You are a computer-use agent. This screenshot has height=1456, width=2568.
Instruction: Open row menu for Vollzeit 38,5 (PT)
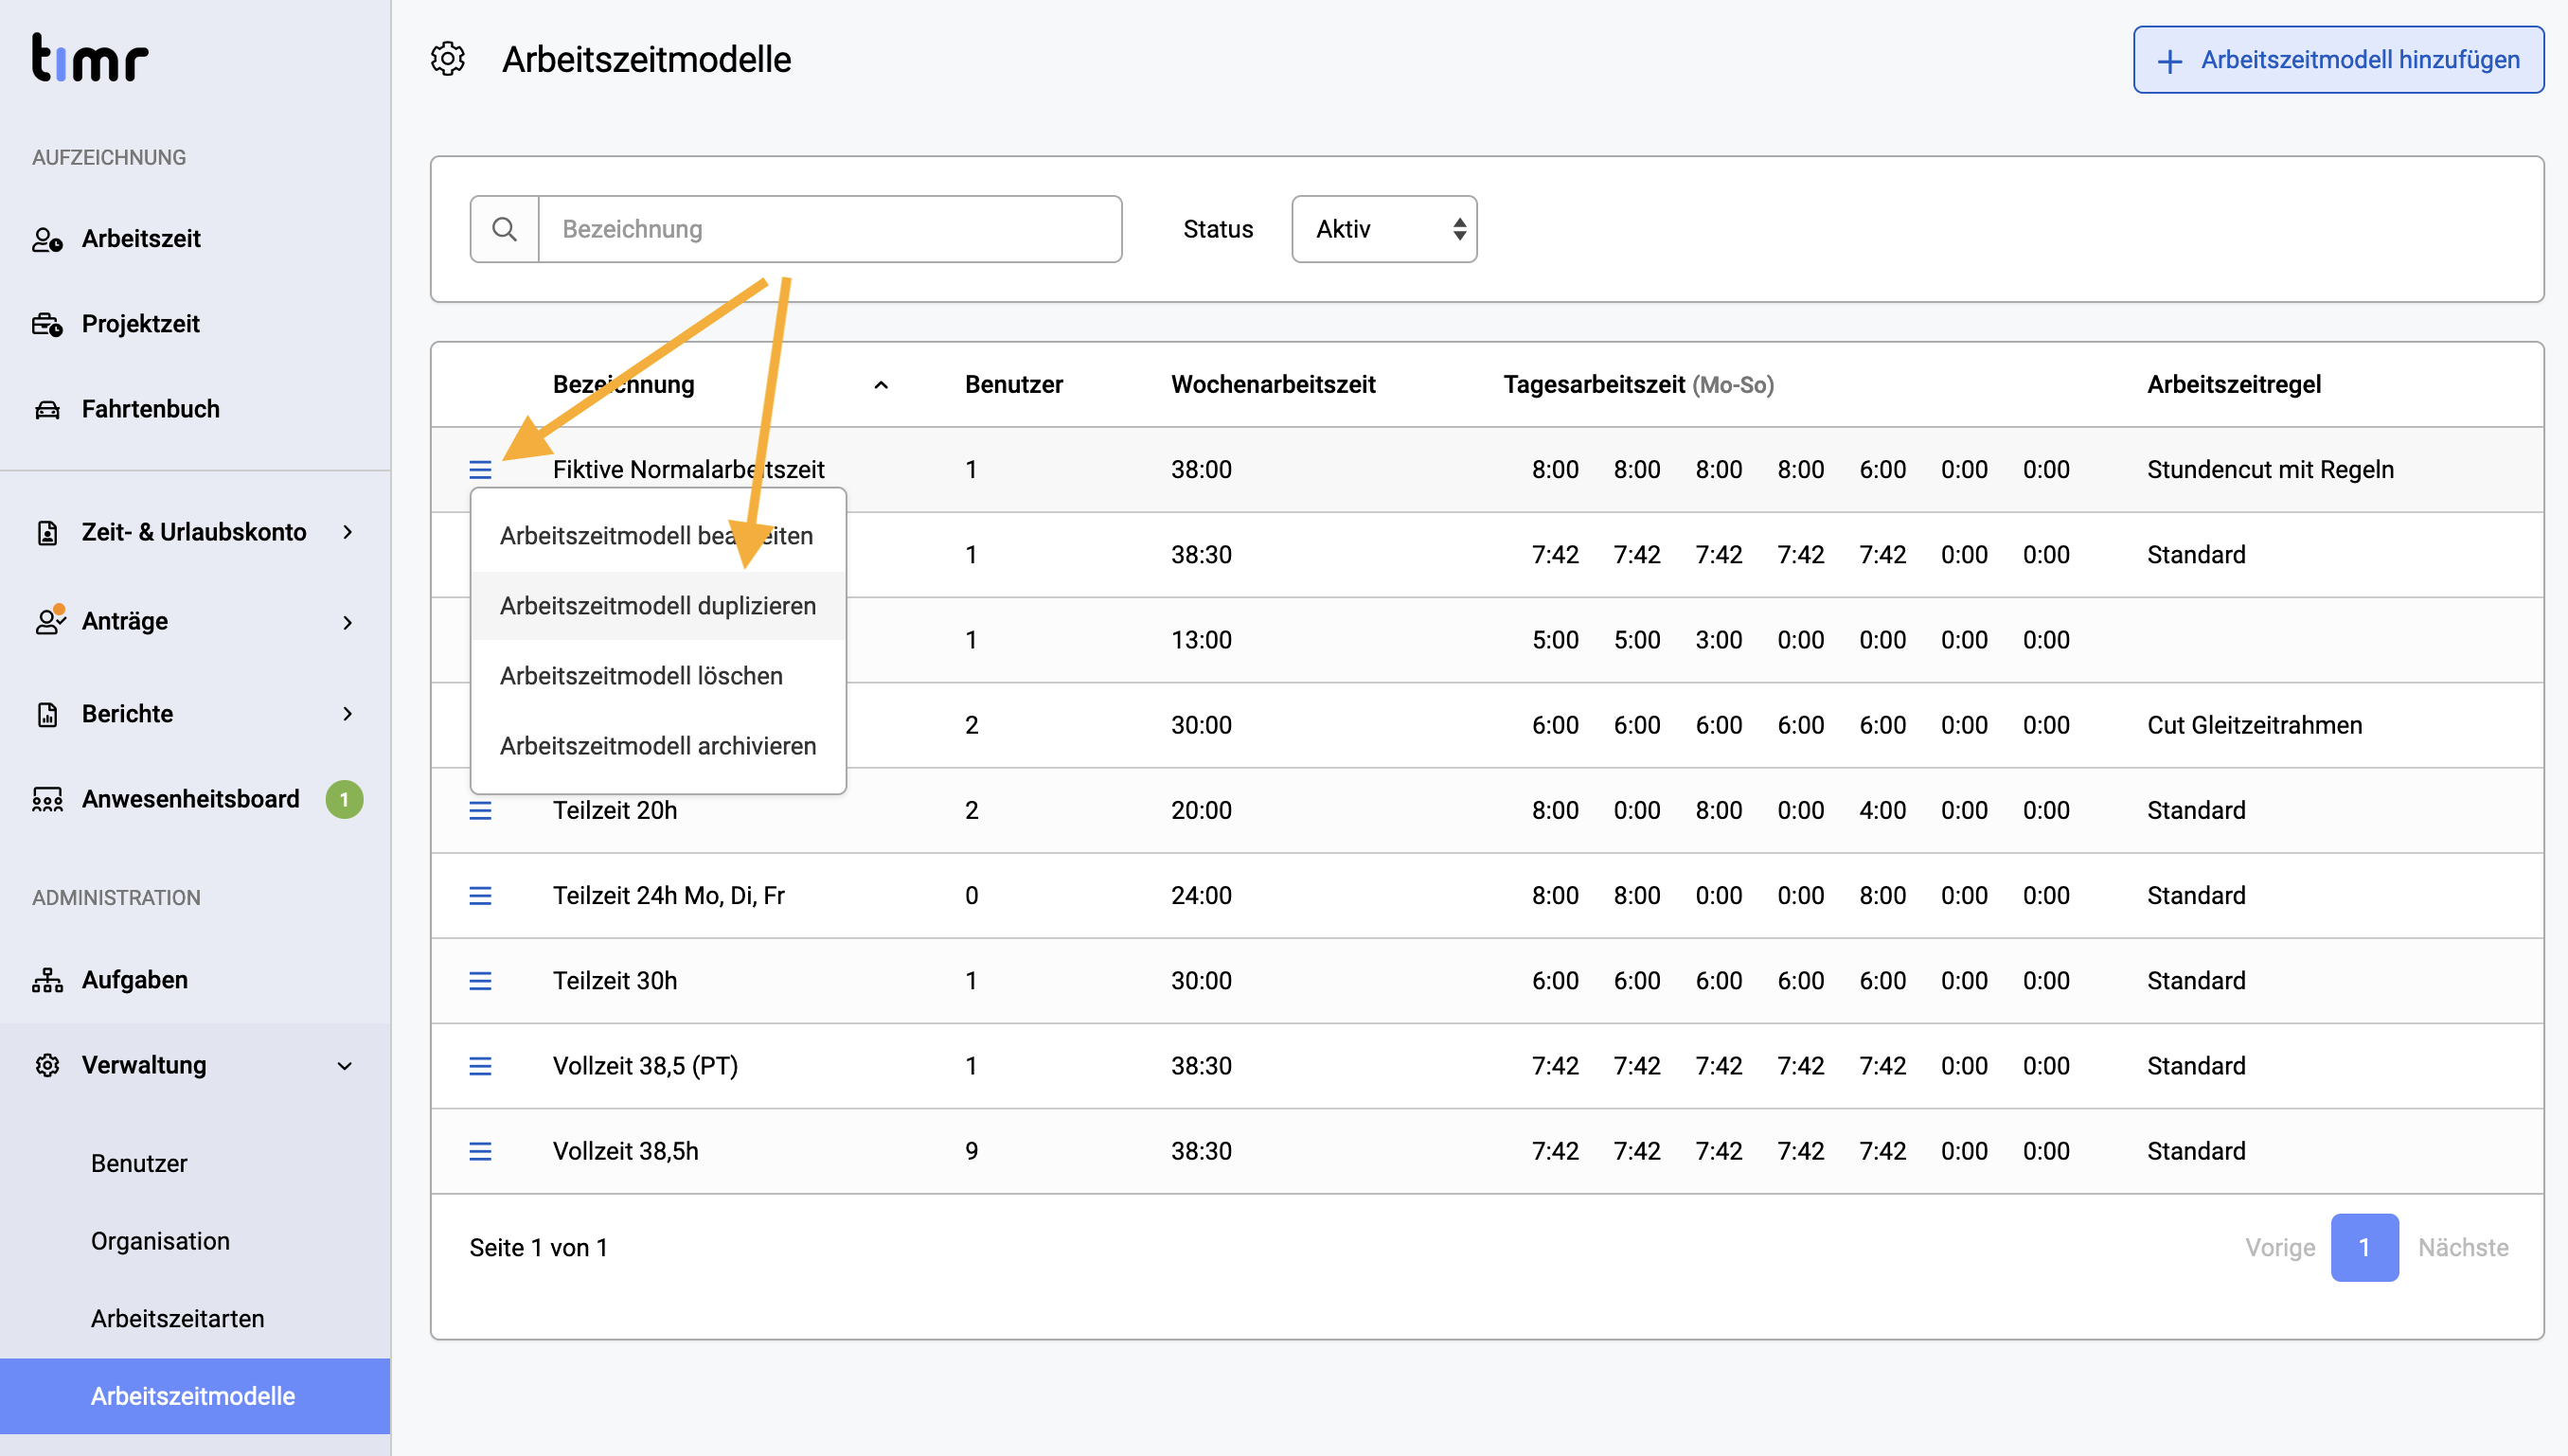pos(480,1066)
